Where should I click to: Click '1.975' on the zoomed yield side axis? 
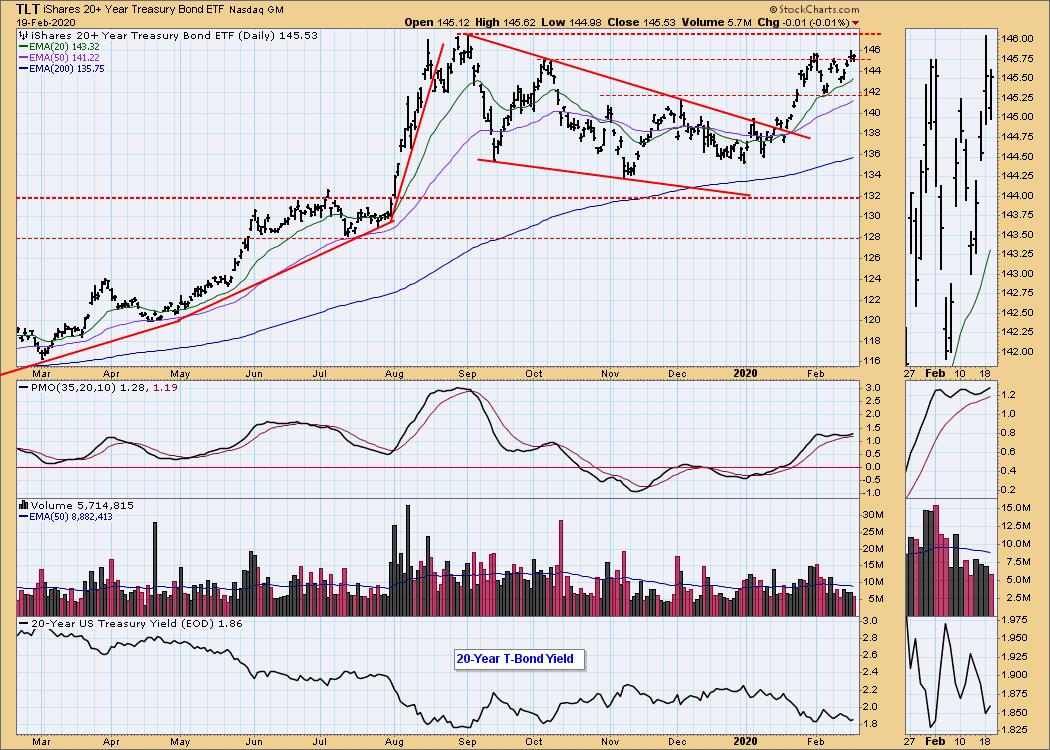click(1017, 620)
